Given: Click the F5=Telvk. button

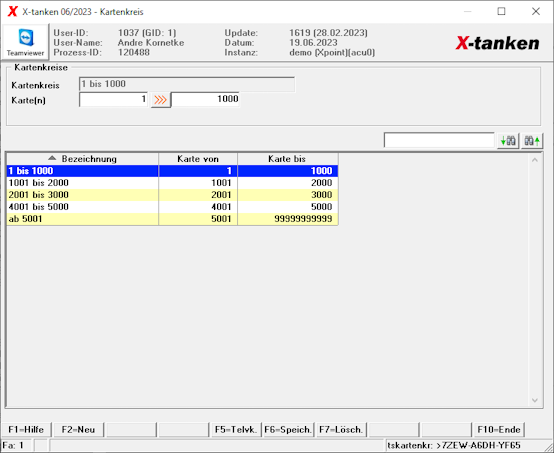Looking at the screenshot, I should pyautogui.click(x=236, y=430).
